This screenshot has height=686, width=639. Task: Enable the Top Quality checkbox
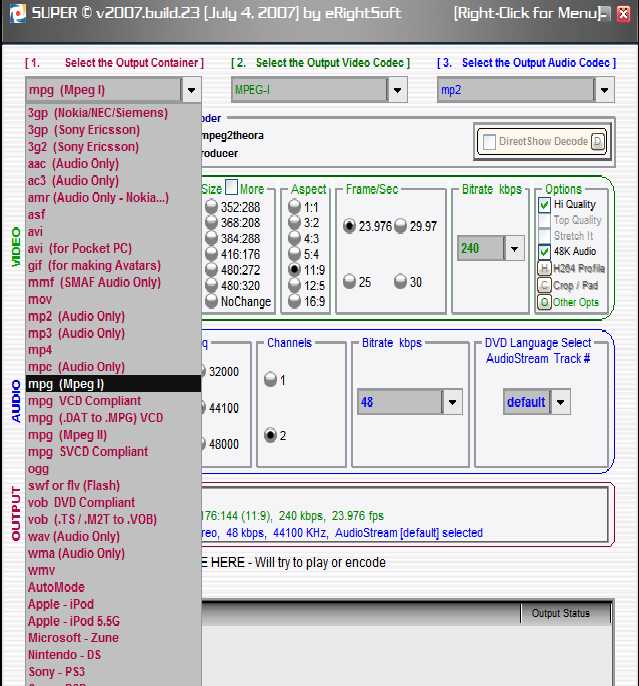(544, 220)
